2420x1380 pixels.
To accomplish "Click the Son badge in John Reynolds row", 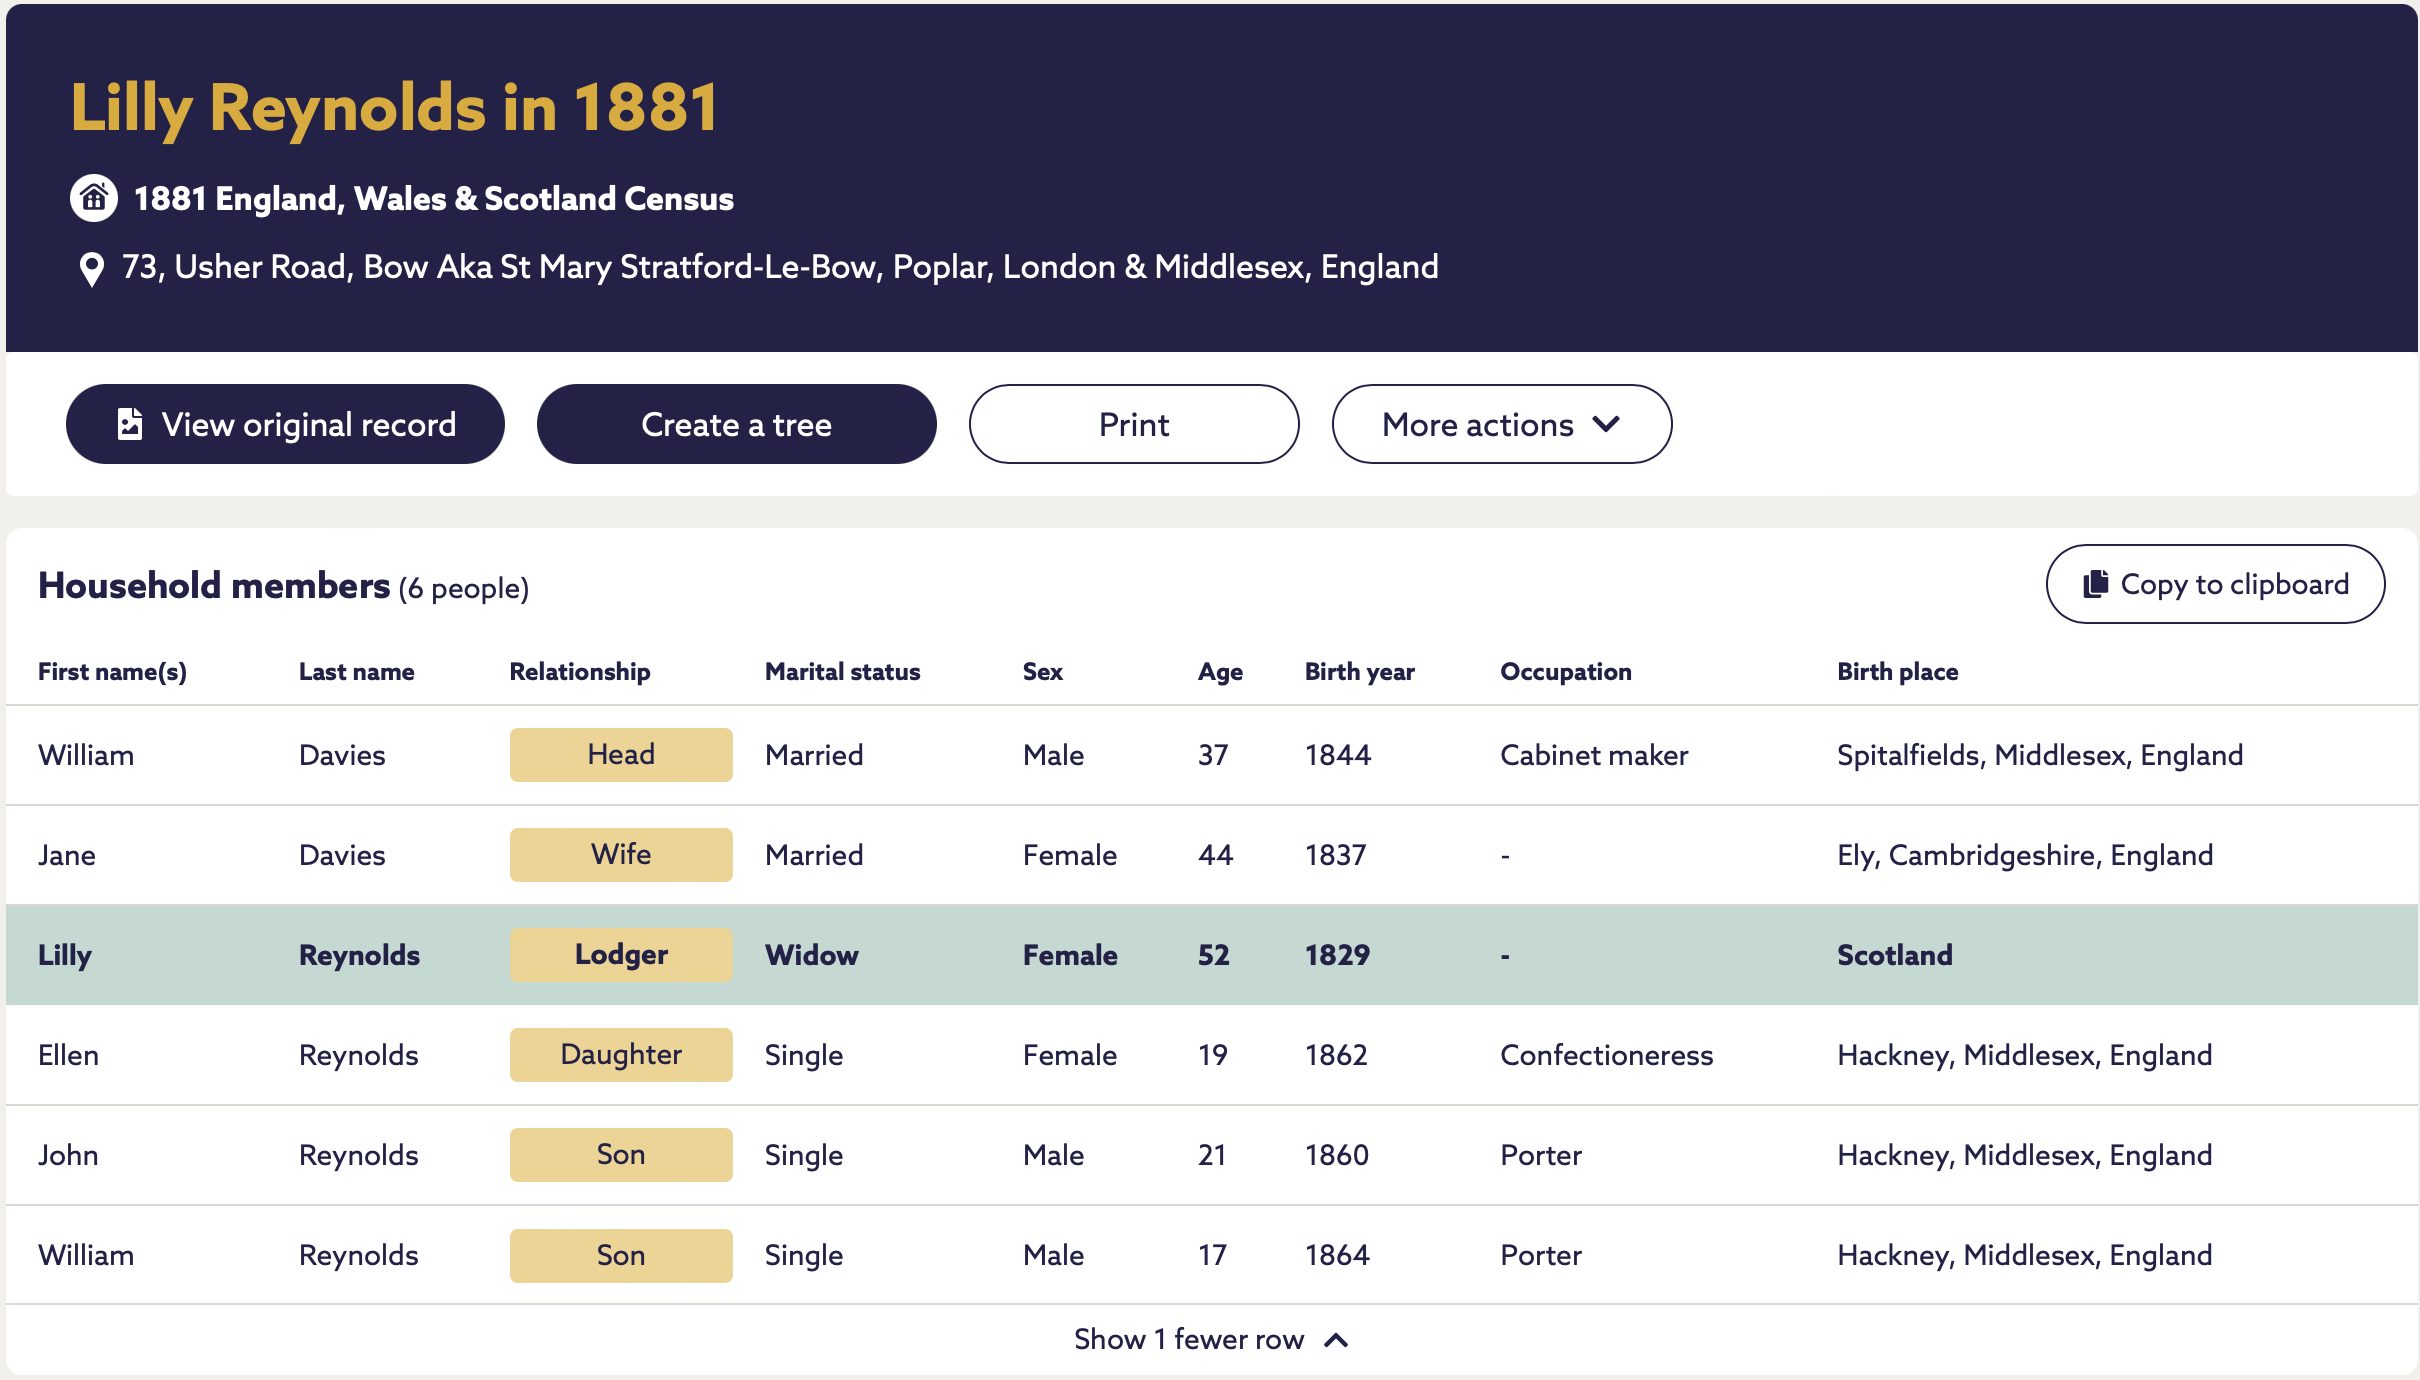I will click(621, 1154).
